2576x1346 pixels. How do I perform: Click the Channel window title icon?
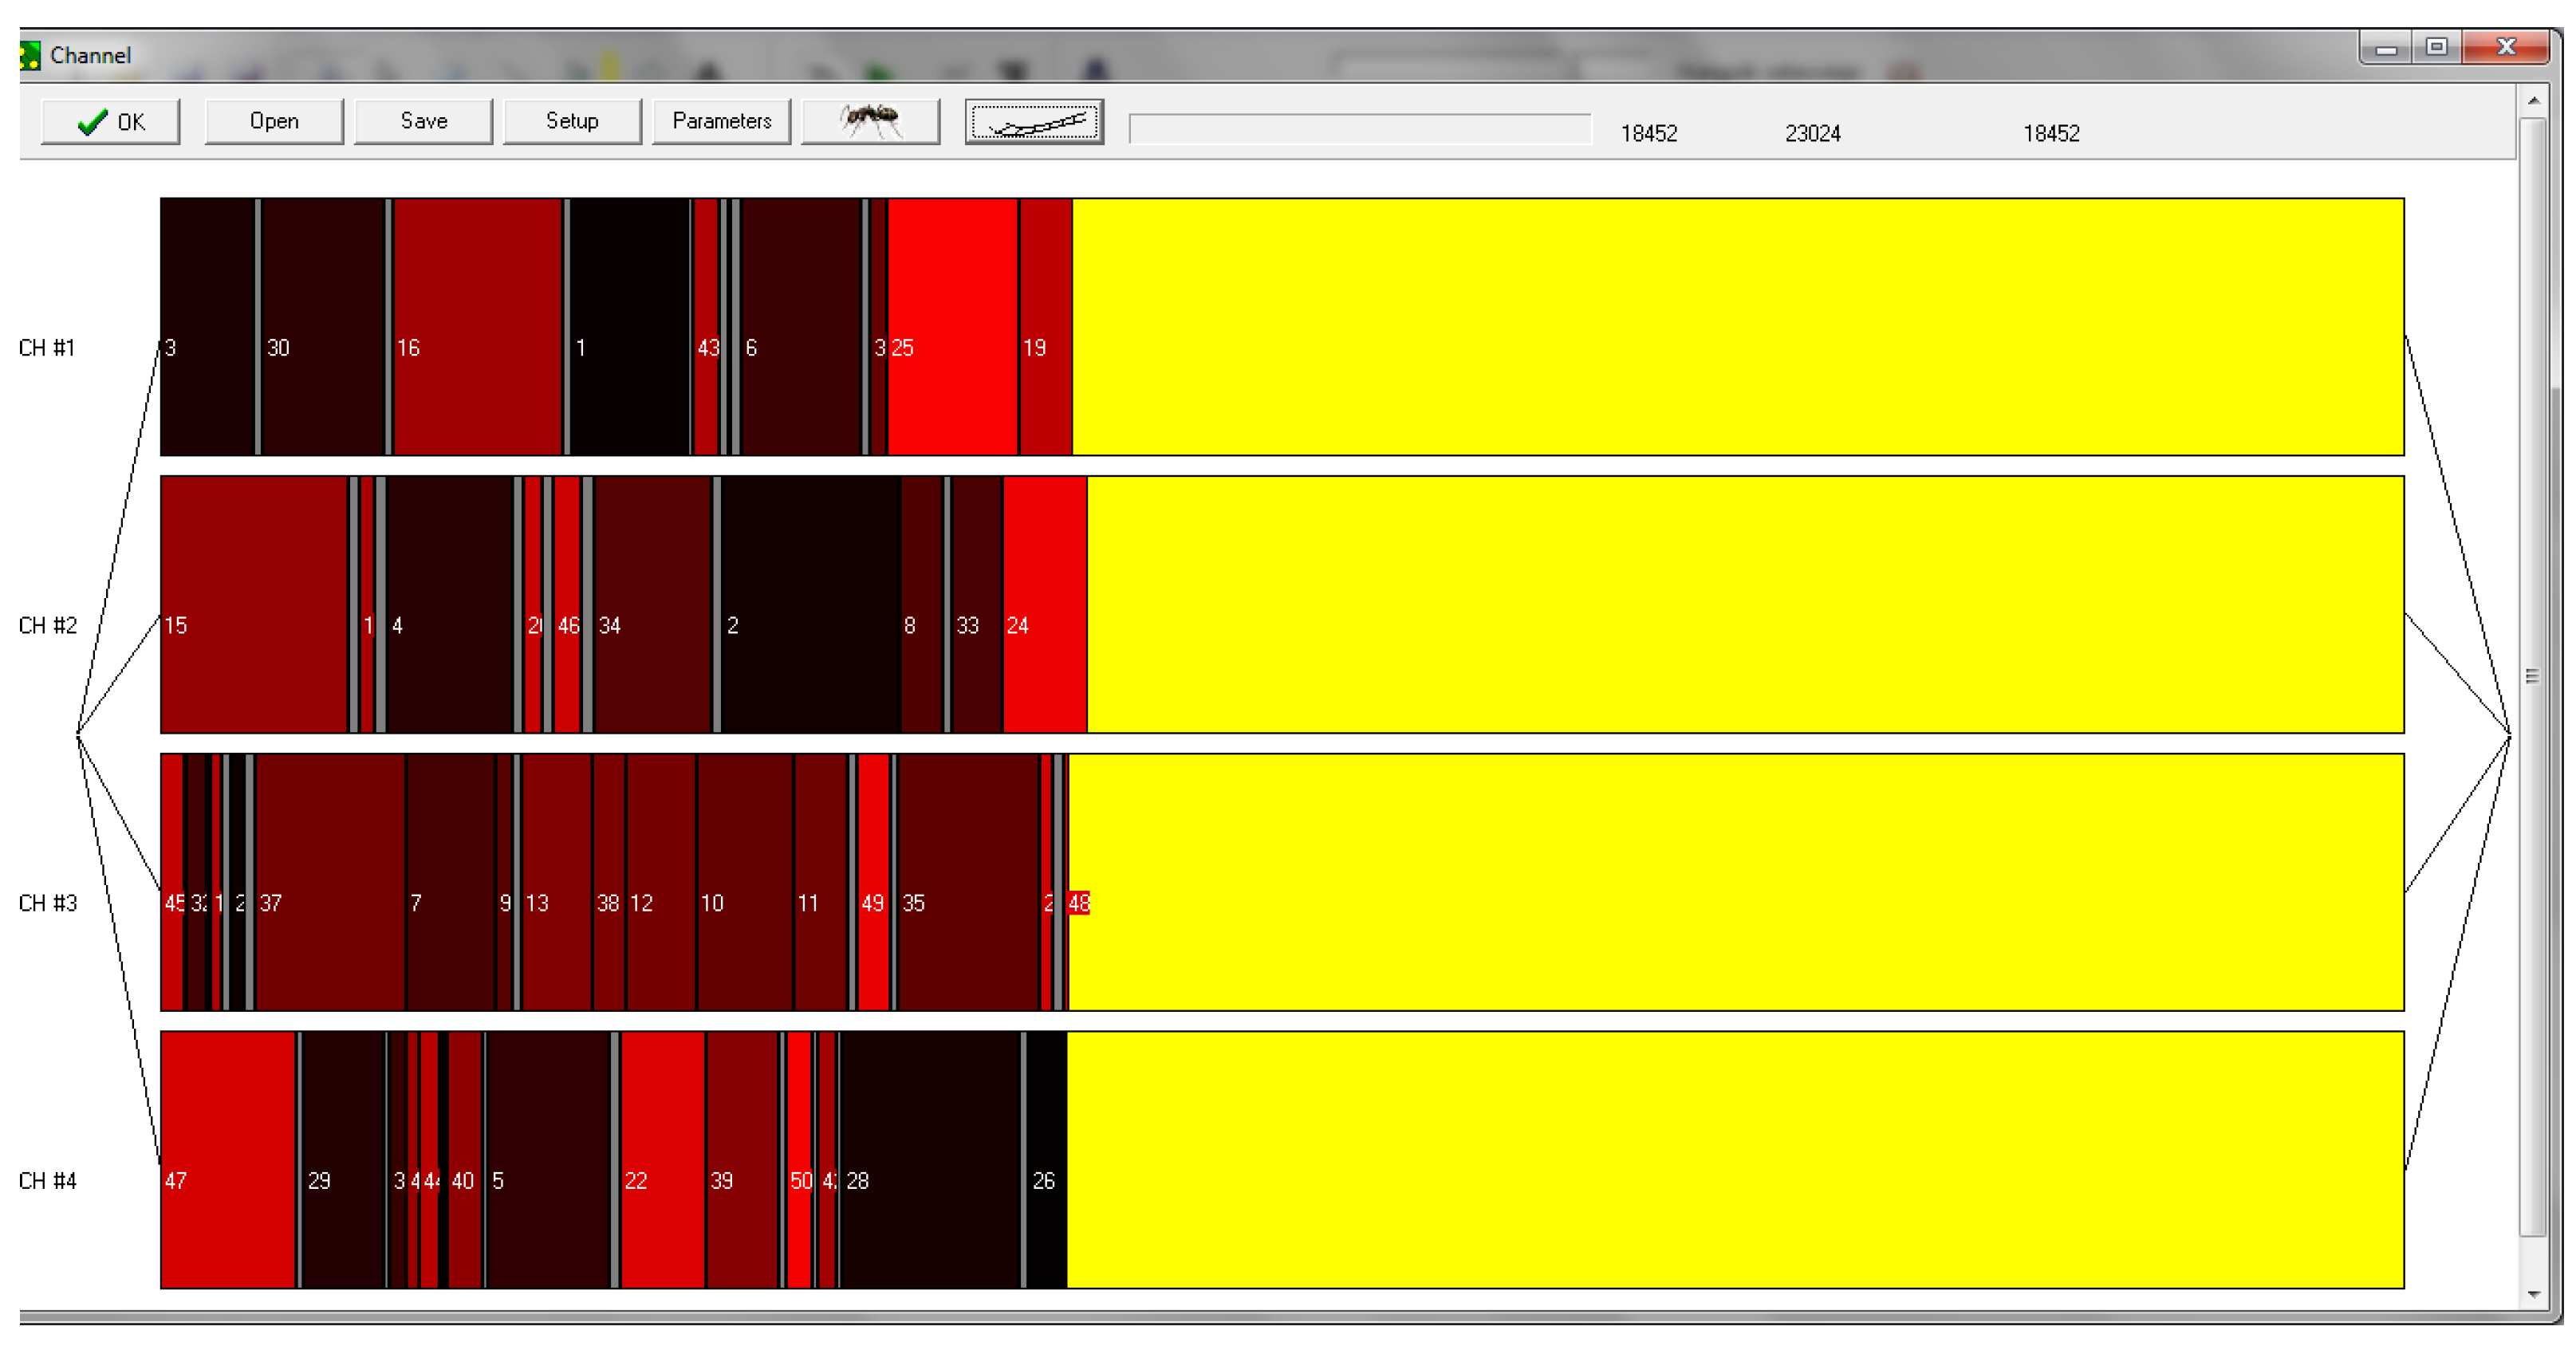click(x=30, y=55)
